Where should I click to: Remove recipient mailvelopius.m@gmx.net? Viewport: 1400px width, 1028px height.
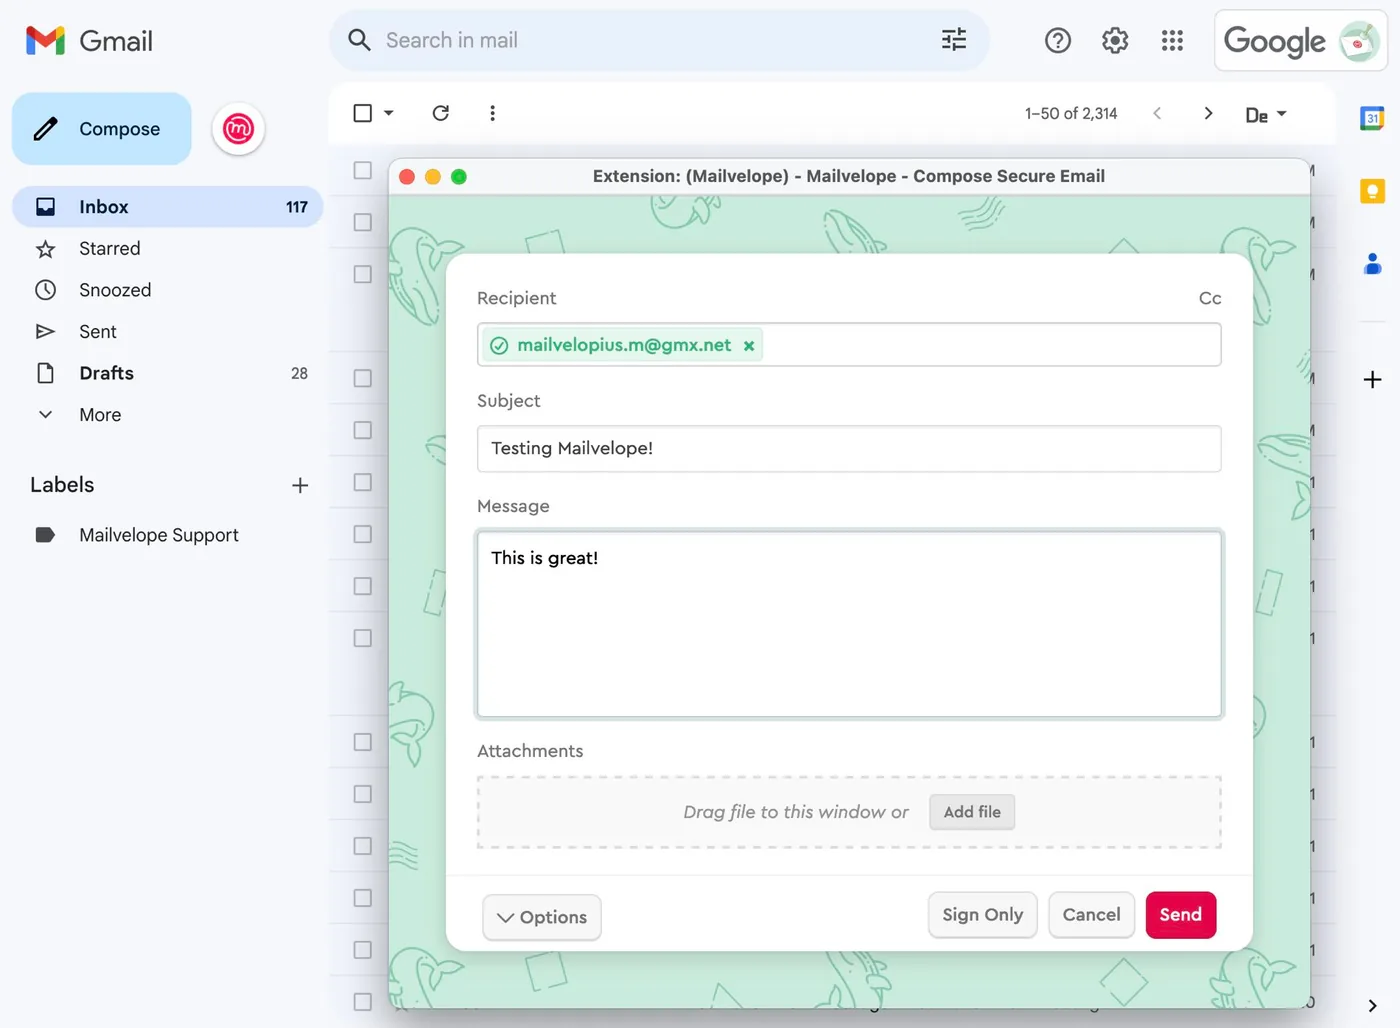749,345
